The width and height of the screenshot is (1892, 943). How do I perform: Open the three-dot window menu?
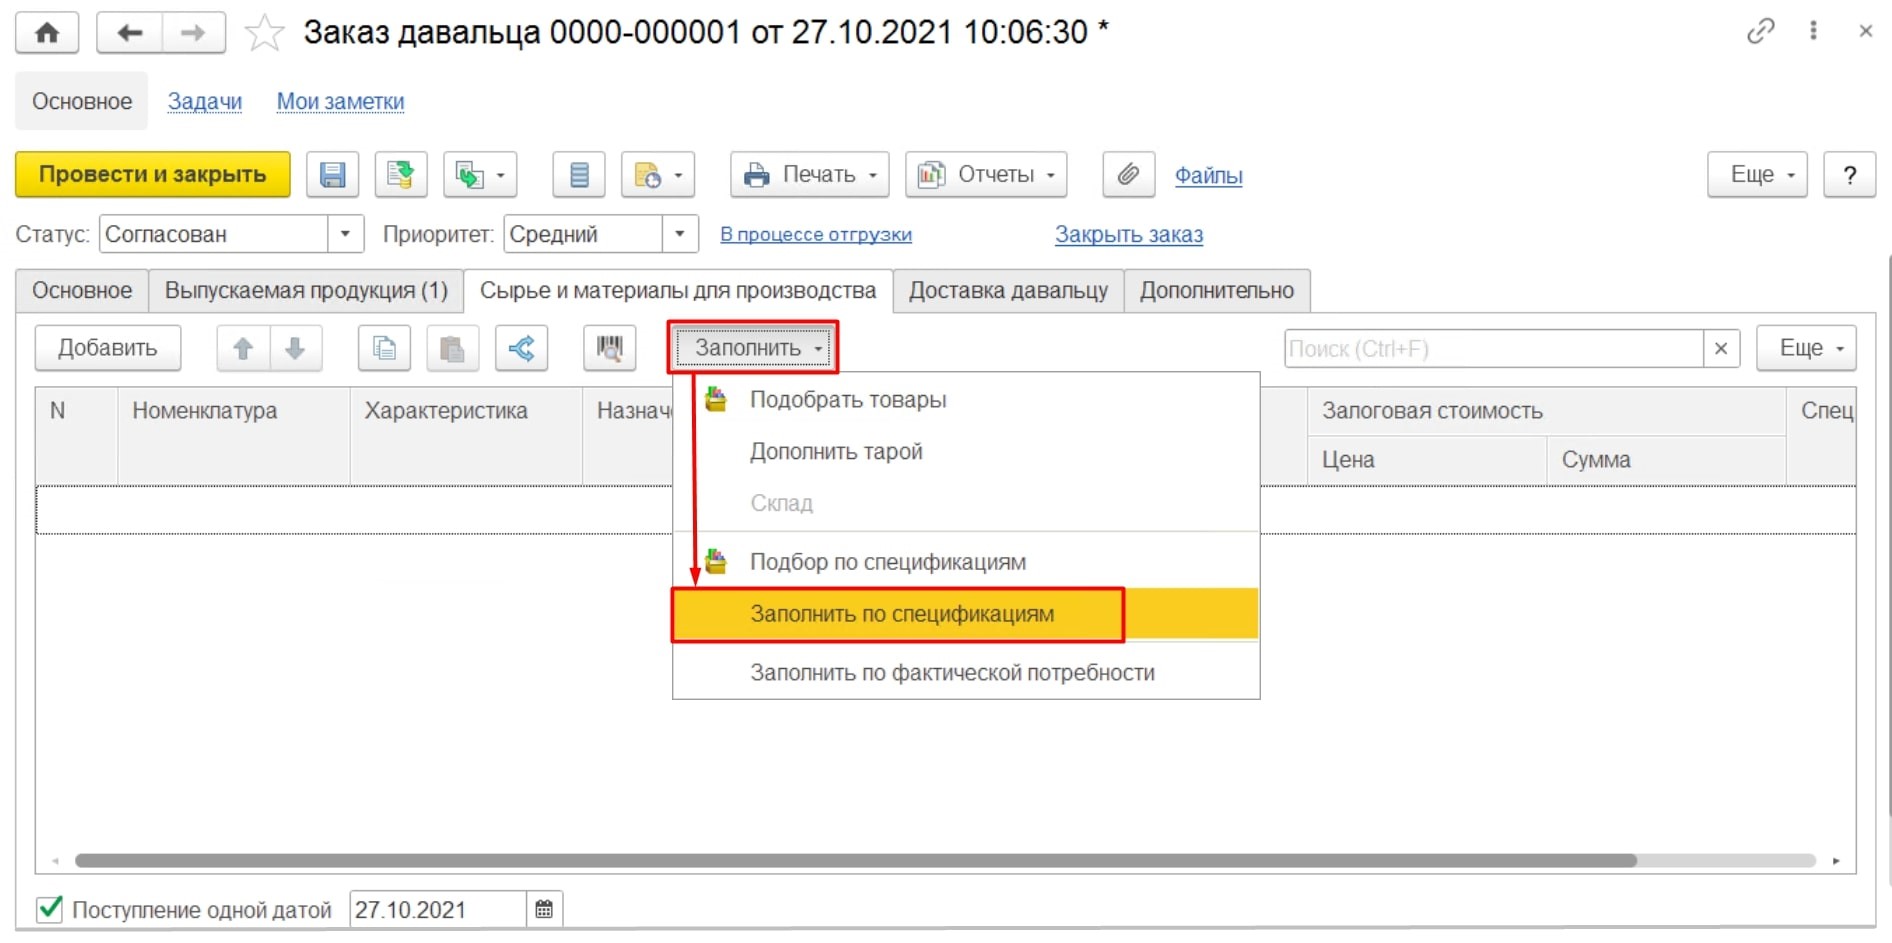1813,31
